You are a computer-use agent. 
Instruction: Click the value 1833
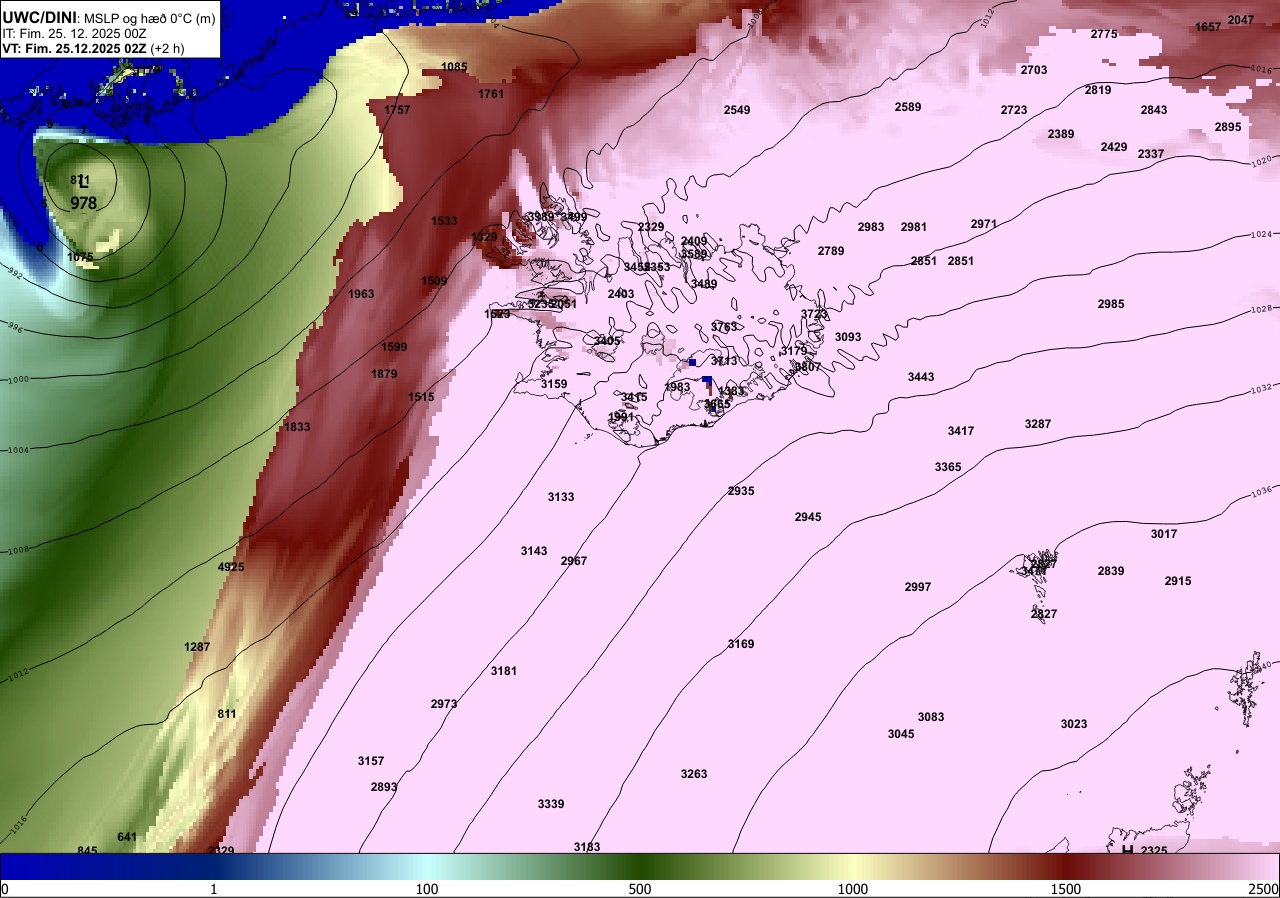click(x=297, y=427)
